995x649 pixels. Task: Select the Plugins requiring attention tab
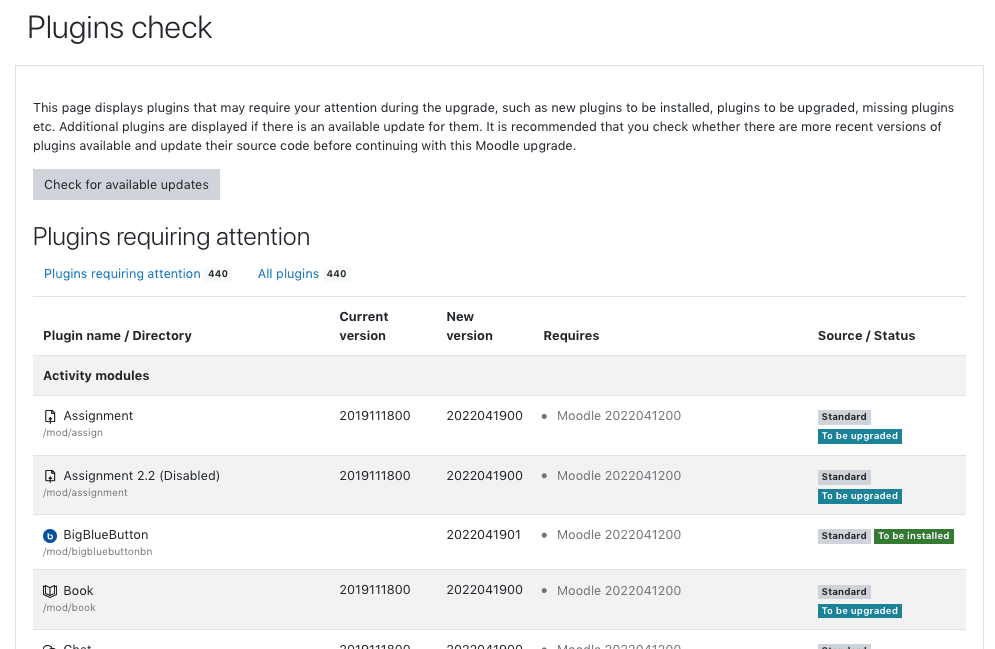click(122, 273)
